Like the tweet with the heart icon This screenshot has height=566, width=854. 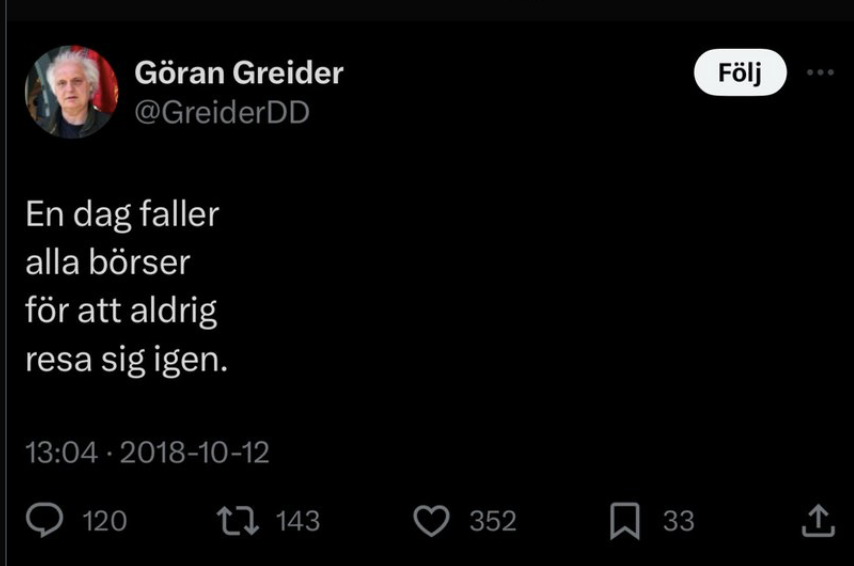coord(432,520)
